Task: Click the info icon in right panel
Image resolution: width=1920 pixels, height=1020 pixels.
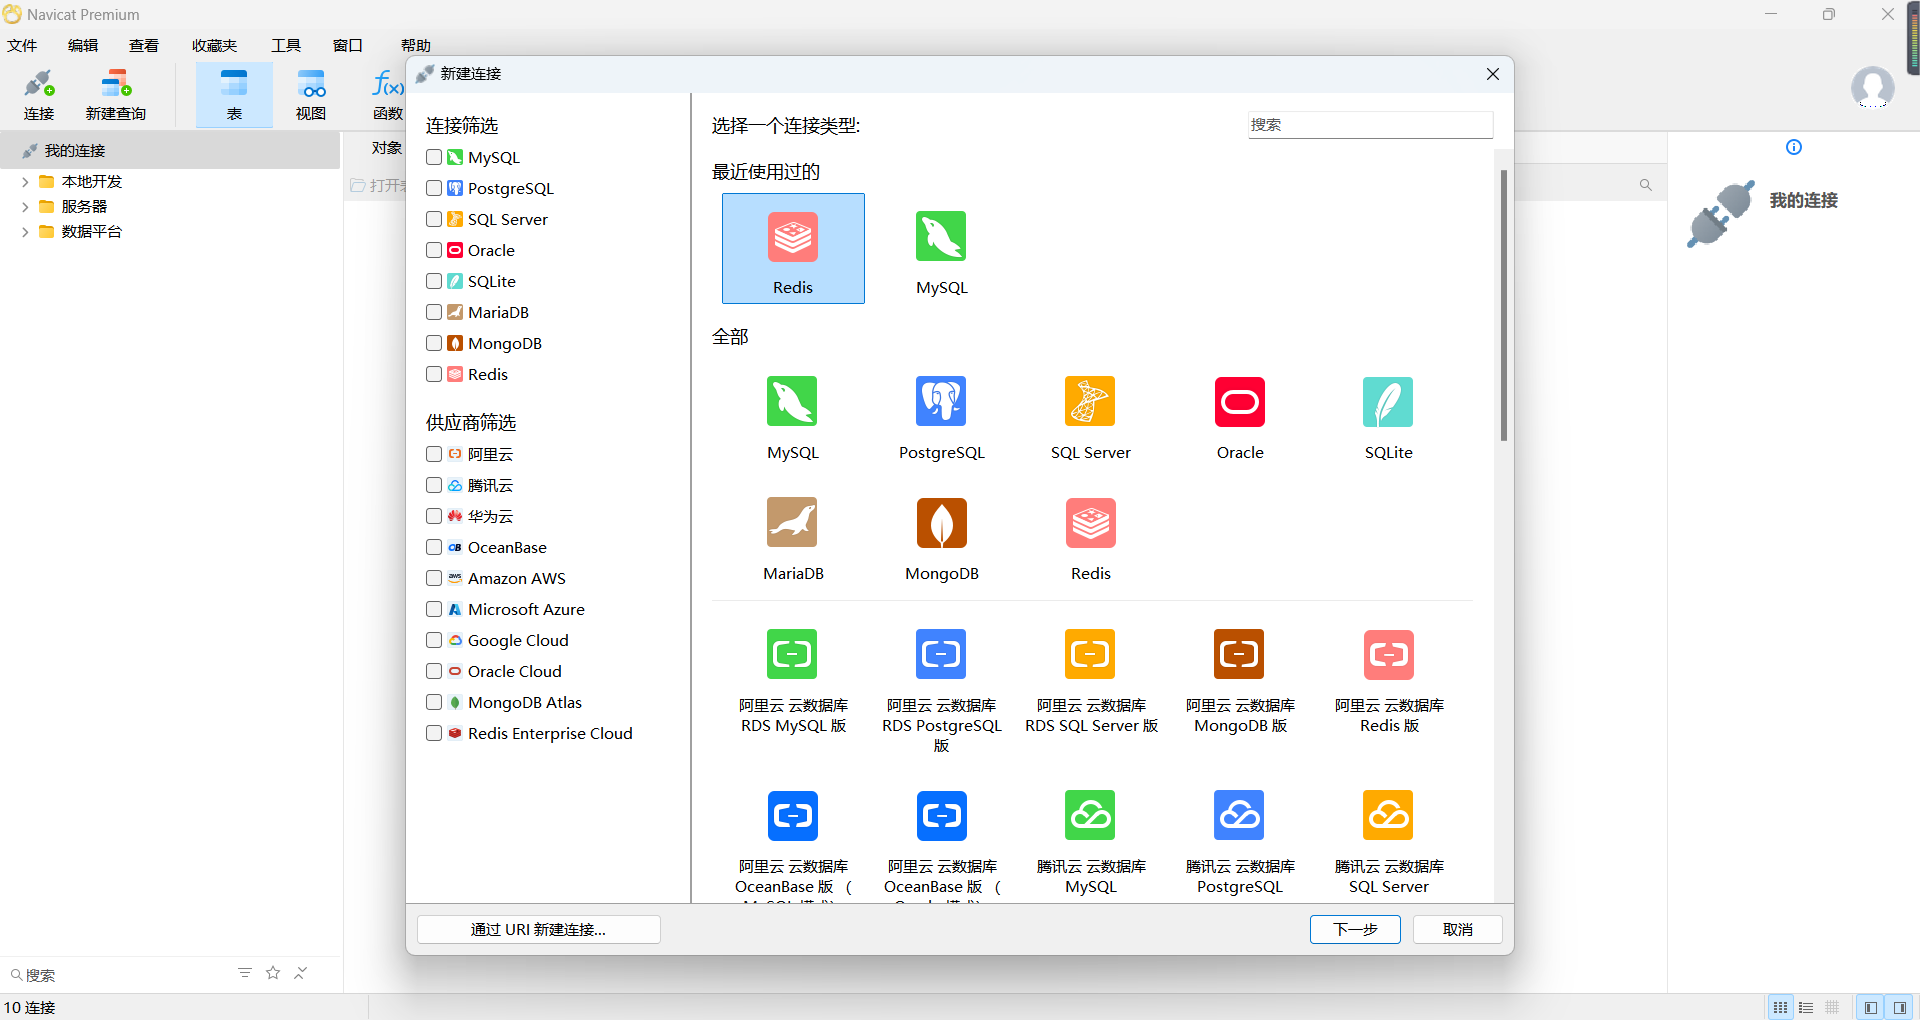Action: tap(1794, 147)
